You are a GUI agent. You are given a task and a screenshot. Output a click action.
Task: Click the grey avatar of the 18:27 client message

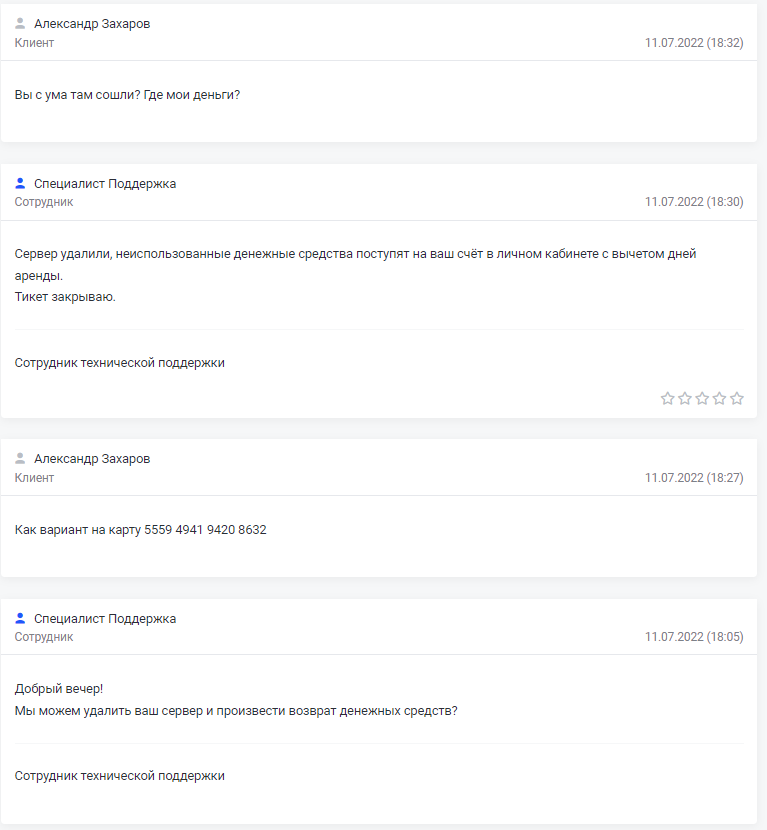[20, 458]
